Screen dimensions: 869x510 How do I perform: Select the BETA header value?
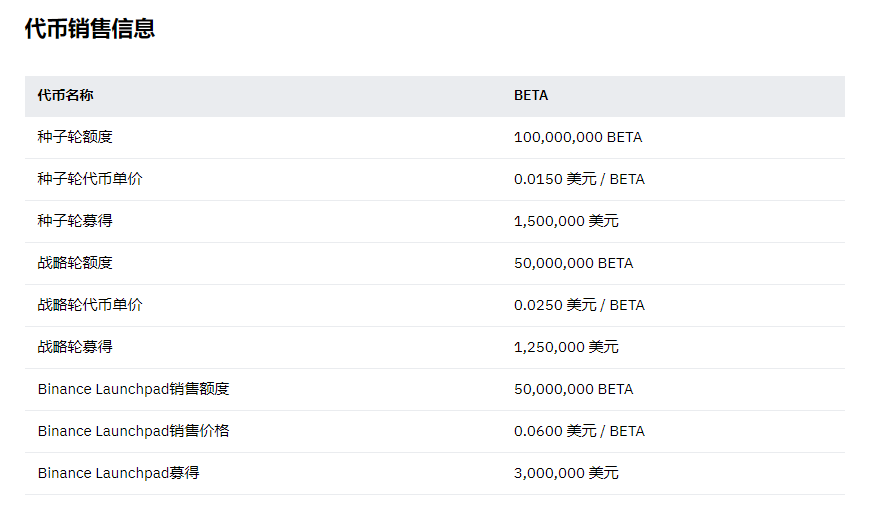coord(531,96)
